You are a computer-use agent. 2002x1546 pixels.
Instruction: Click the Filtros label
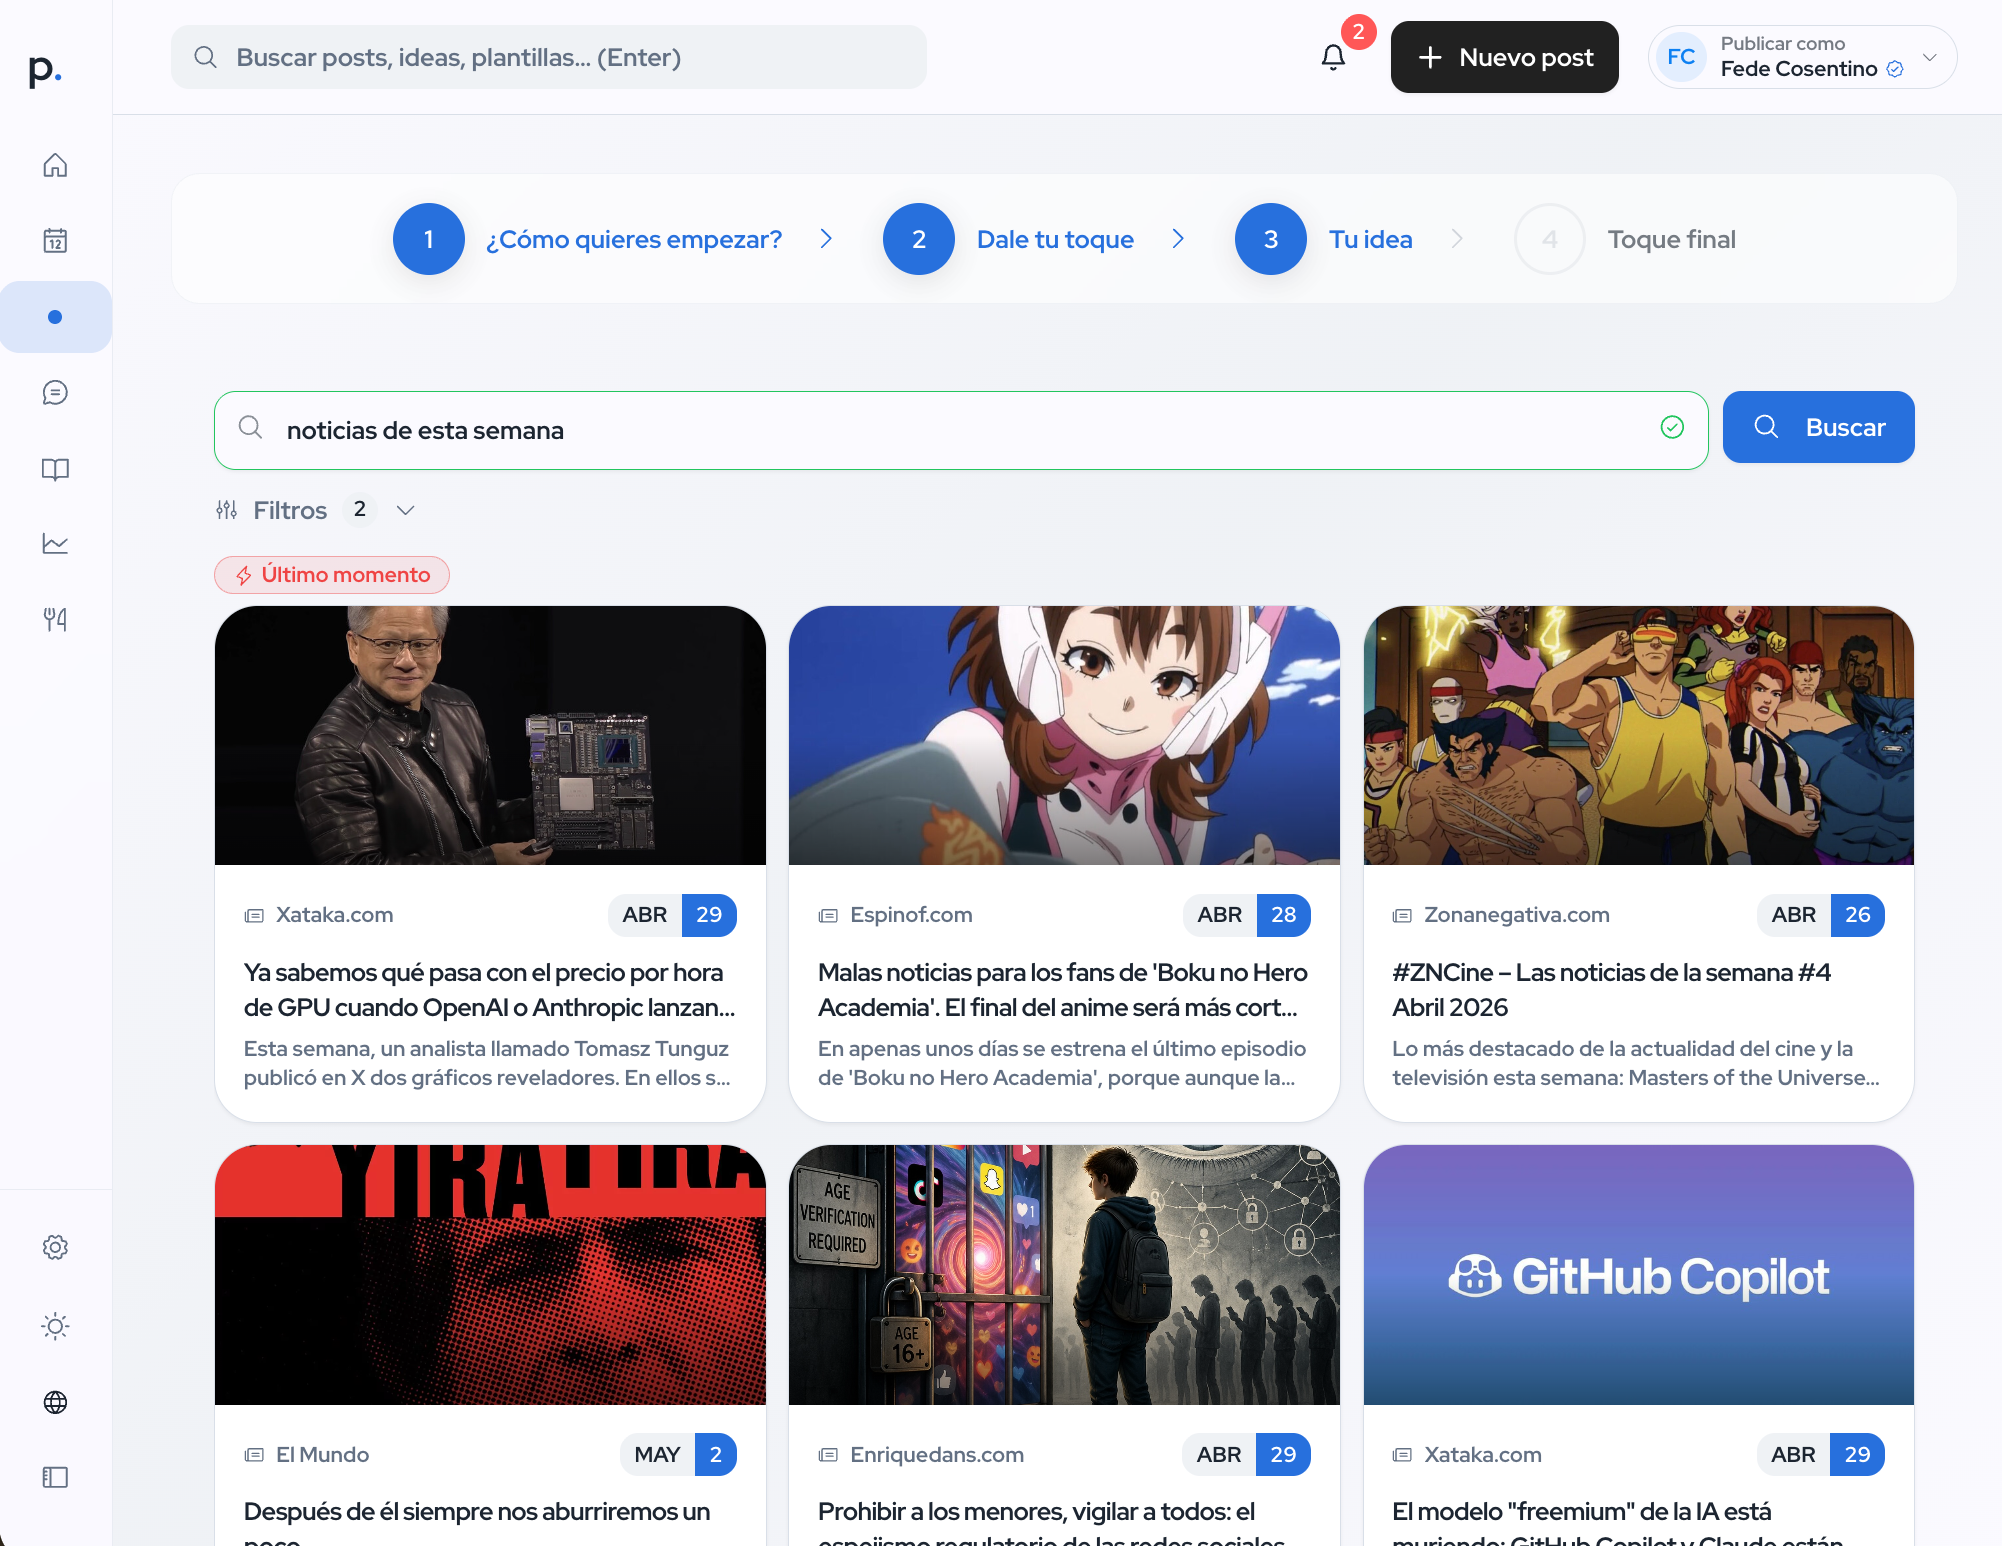290,510
